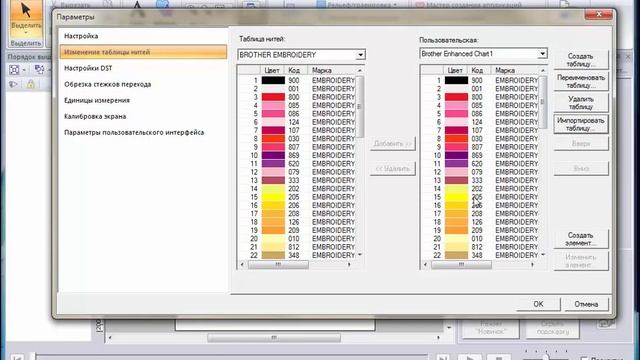
Task: Select row 4 code 085 in right table
Action: tap(480, 105)
